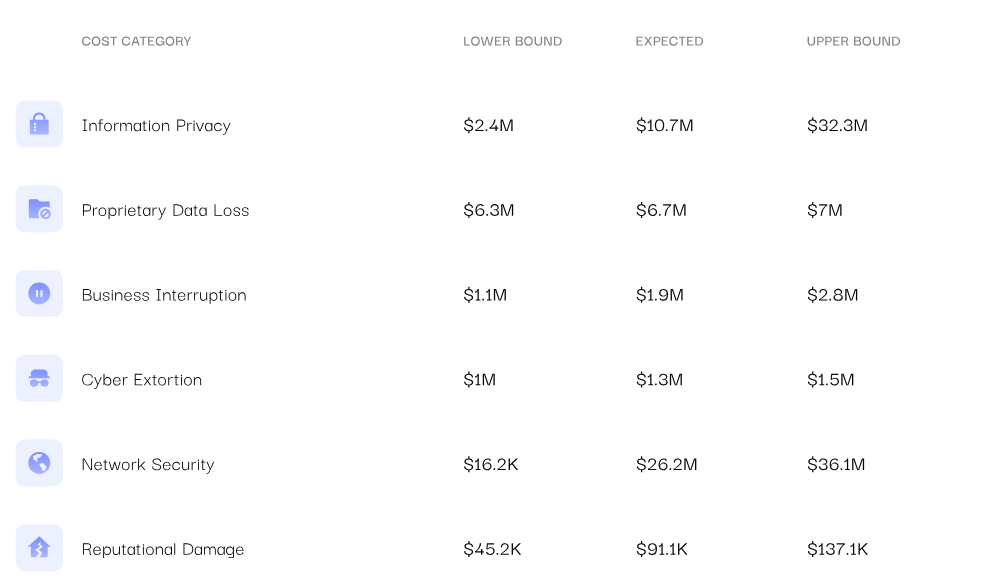Sort by the Cost Category column header
The width and height of the screenshot is (1000, 587).
click(x=136, y=41)
